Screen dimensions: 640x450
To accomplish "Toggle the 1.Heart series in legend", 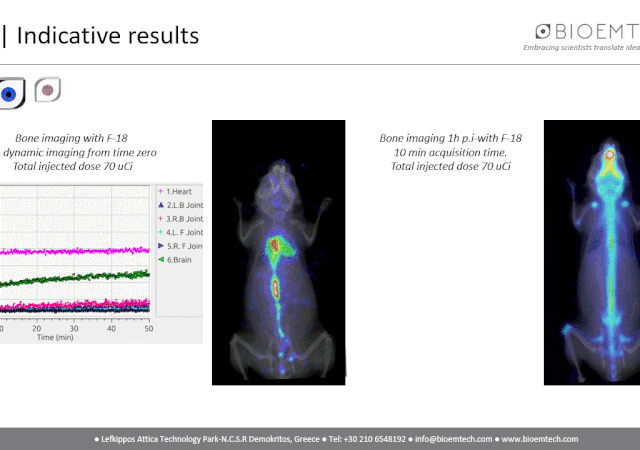I will (181, 190).
